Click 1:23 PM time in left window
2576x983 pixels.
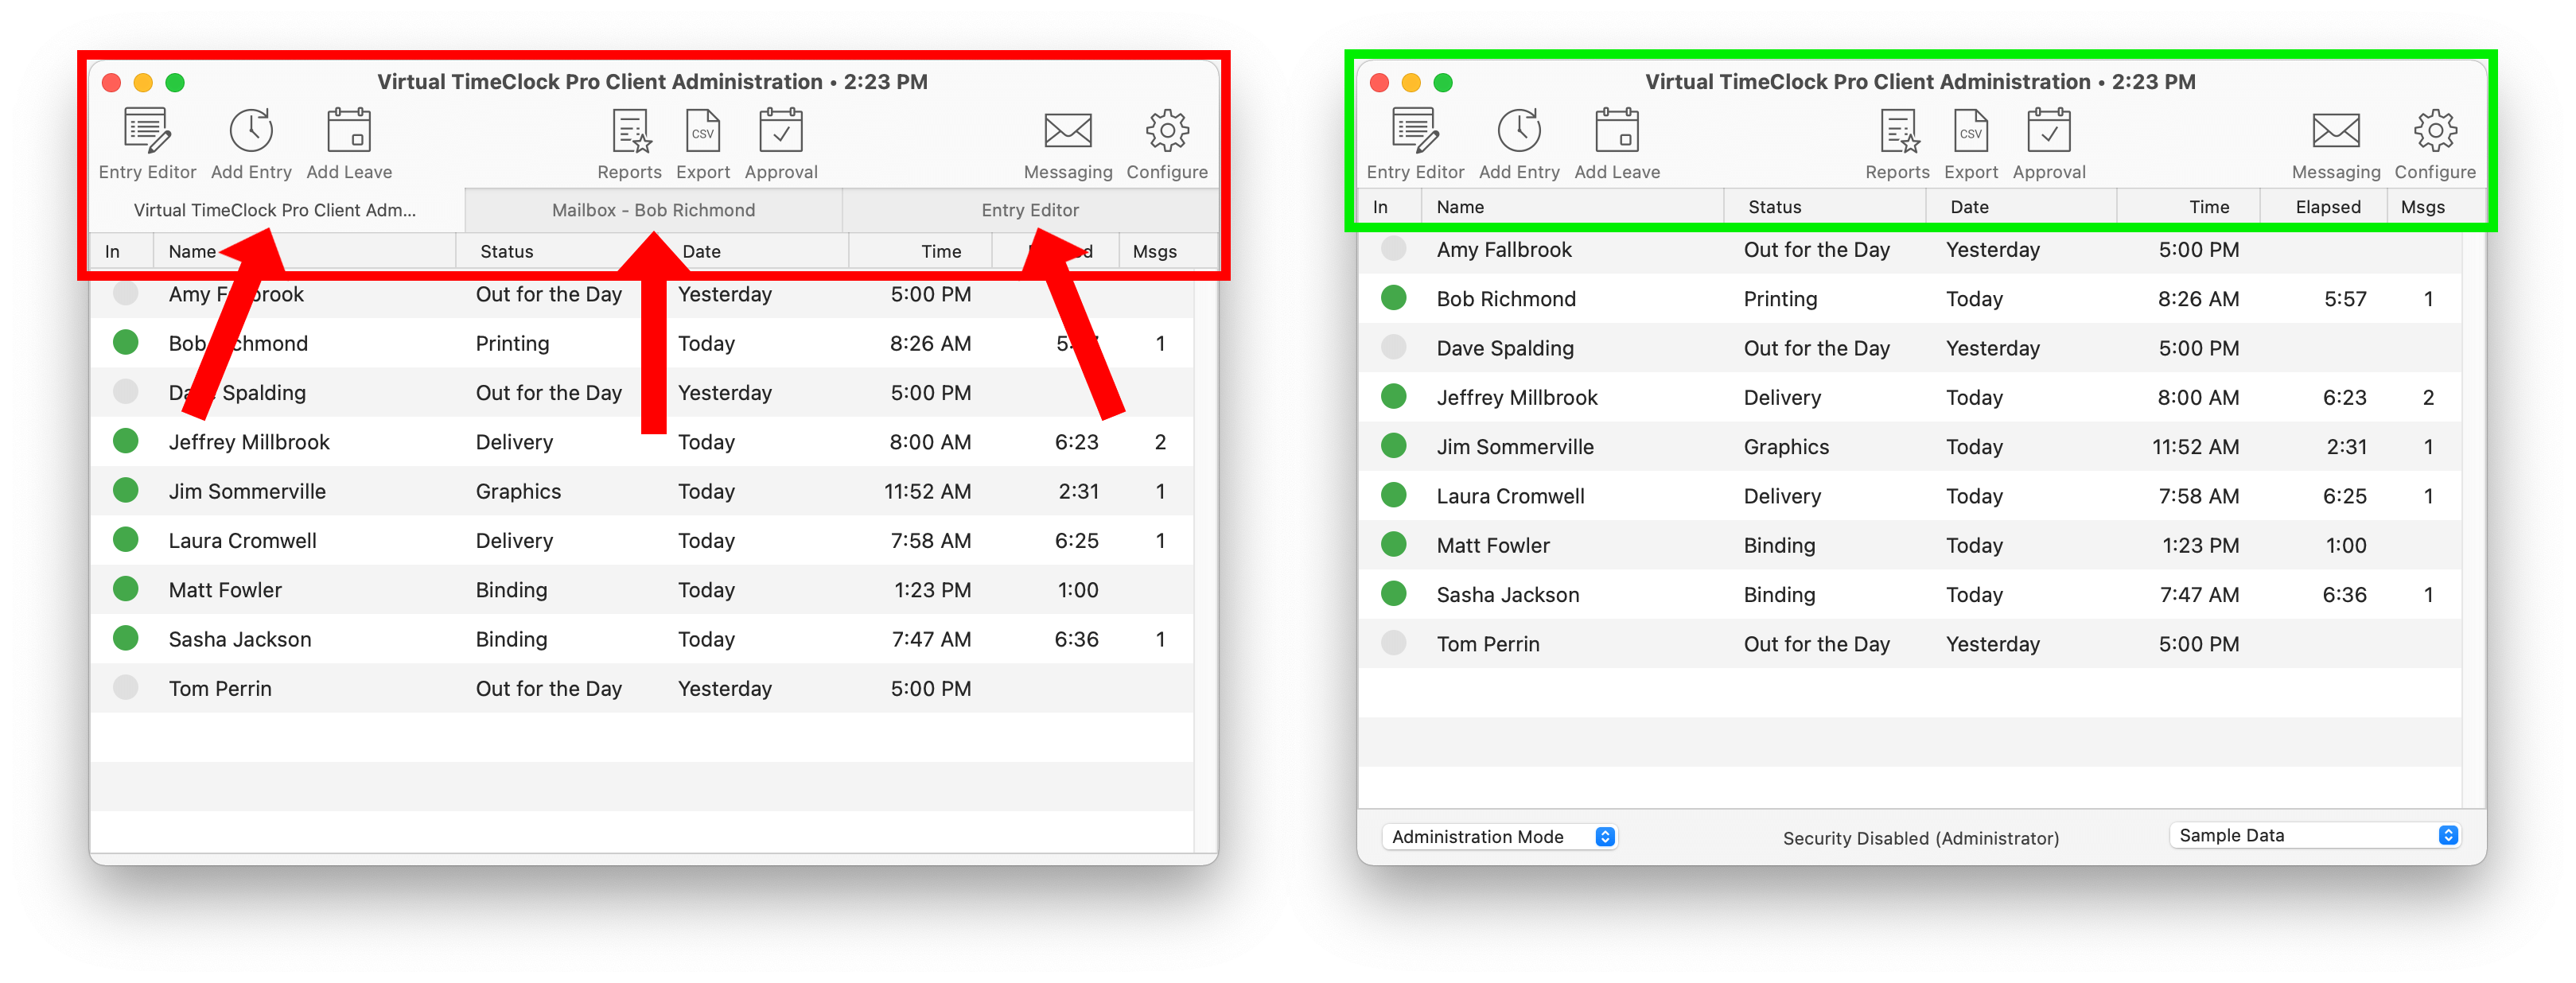point(932,590)
